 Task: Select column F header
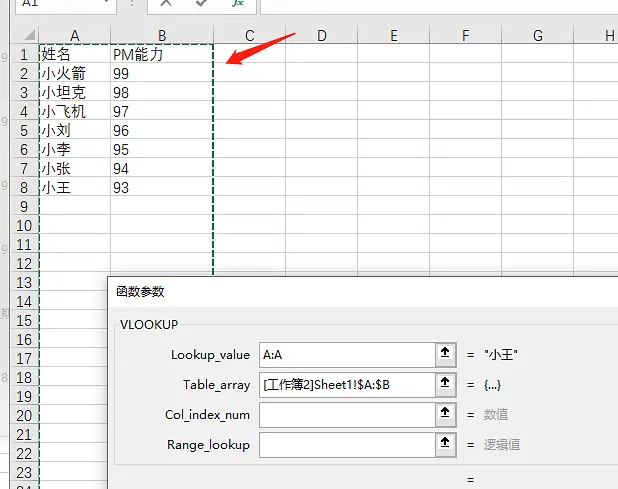(465, 35)
